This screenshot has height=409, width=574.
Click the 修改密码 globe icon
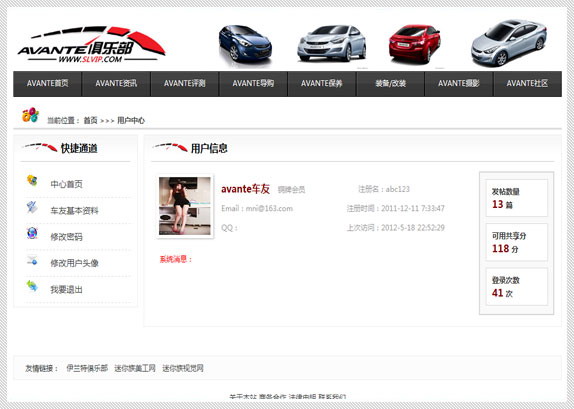coord(32,233)
